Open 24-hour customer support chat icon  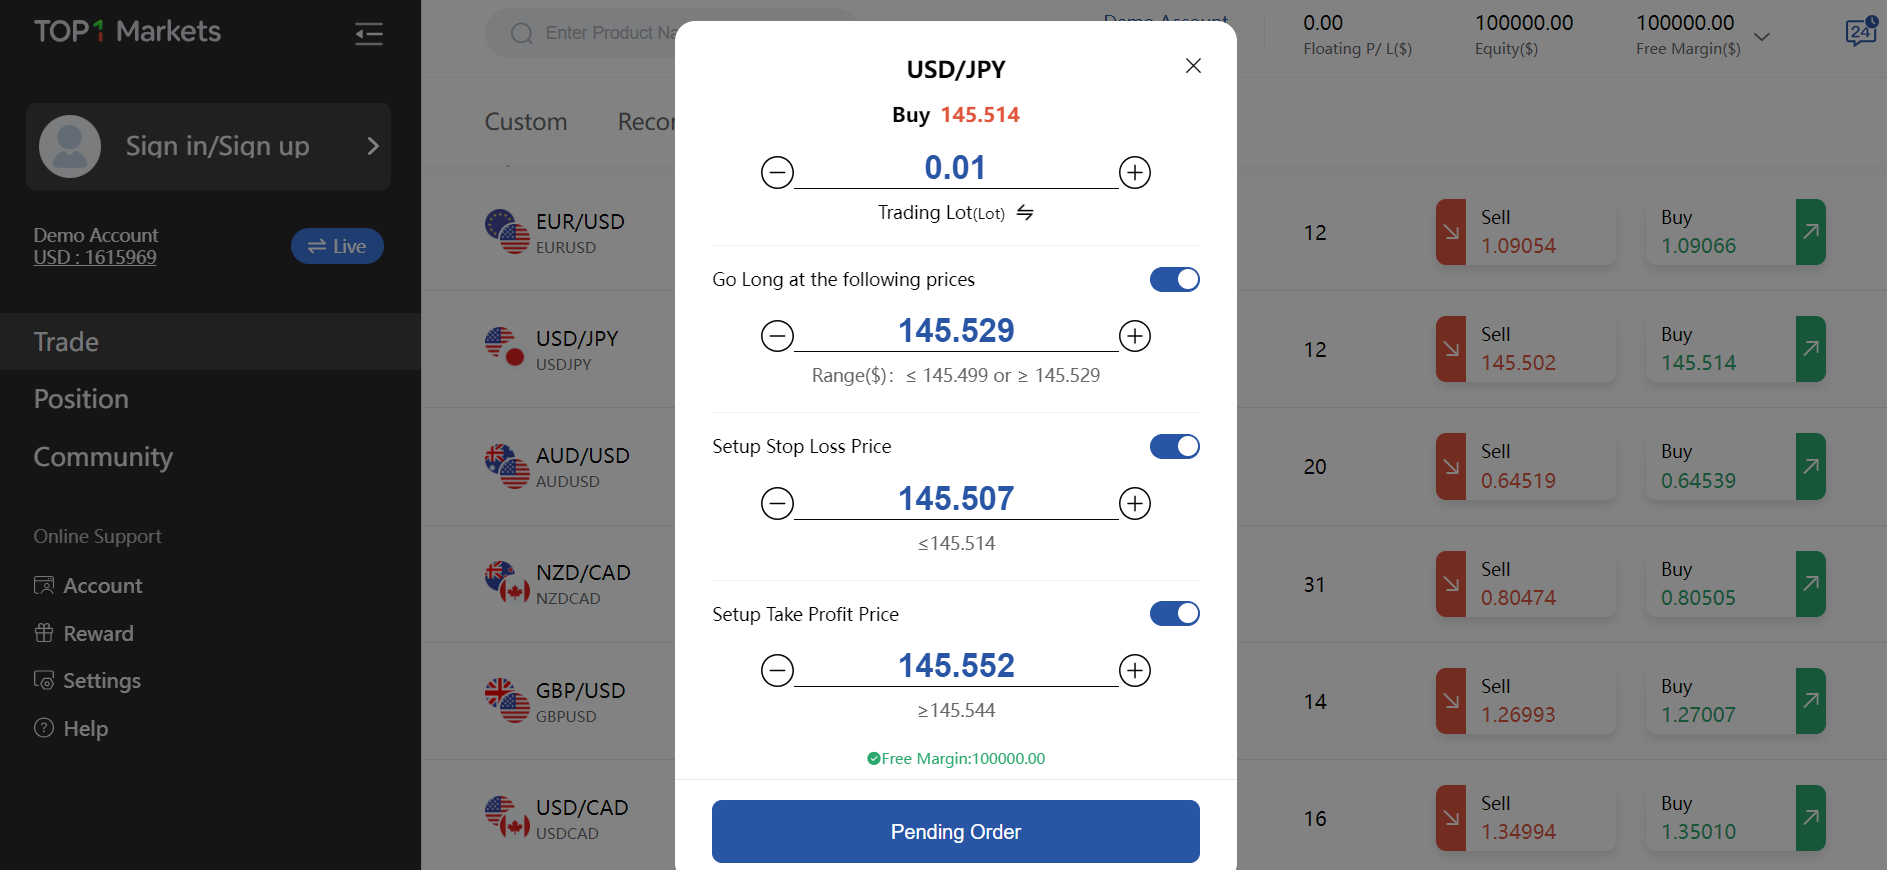[x=1860, y=32]
